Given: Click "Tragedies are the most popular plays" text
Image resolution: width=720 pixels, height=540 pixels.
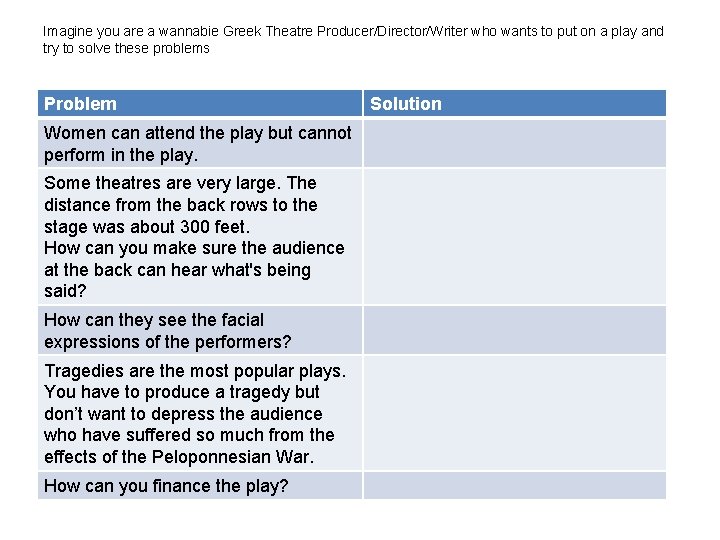Looking at the screenshot, I should pos(195,371).
